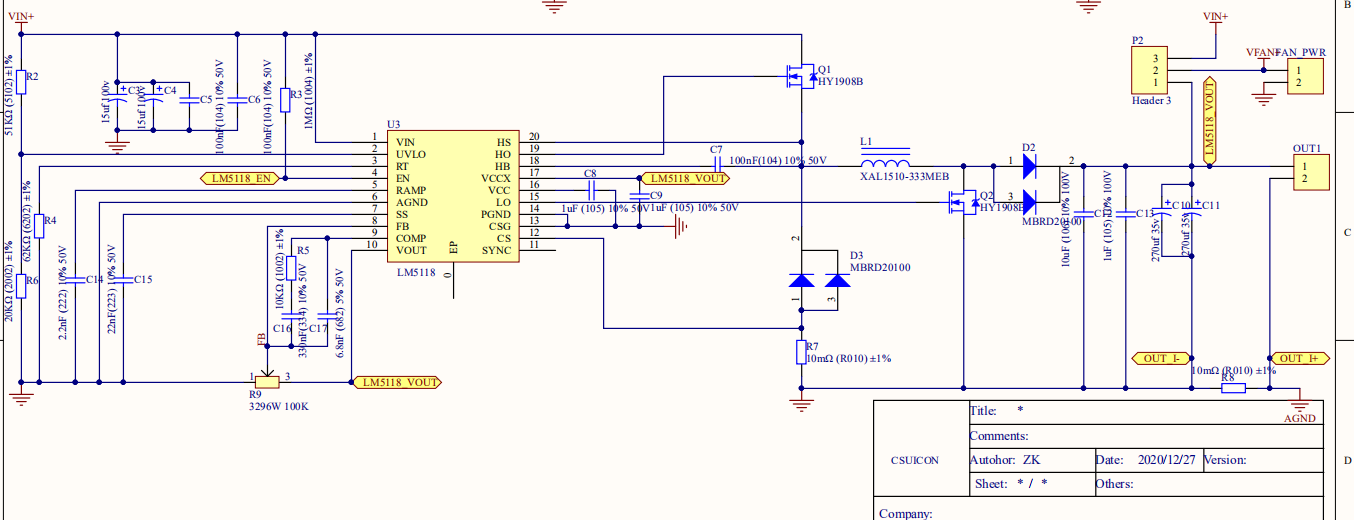
Task: Click the CSUICON text in title block
Action: [x=915, y=461]
